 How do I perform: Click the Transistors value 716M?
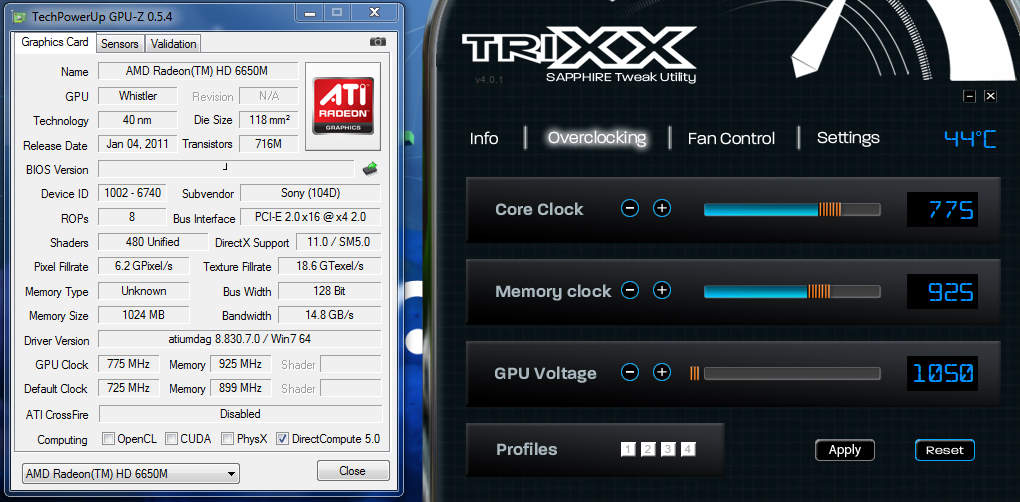point(269,144)
